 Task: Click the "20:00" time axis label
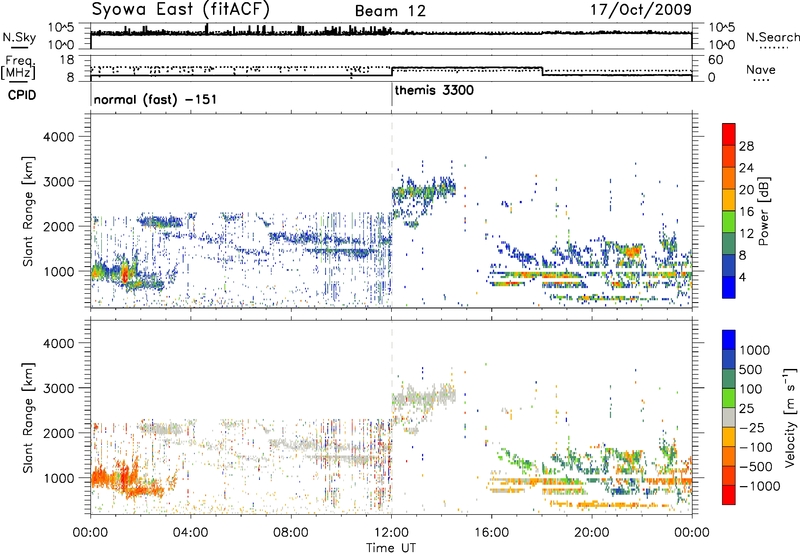point(592,533)
